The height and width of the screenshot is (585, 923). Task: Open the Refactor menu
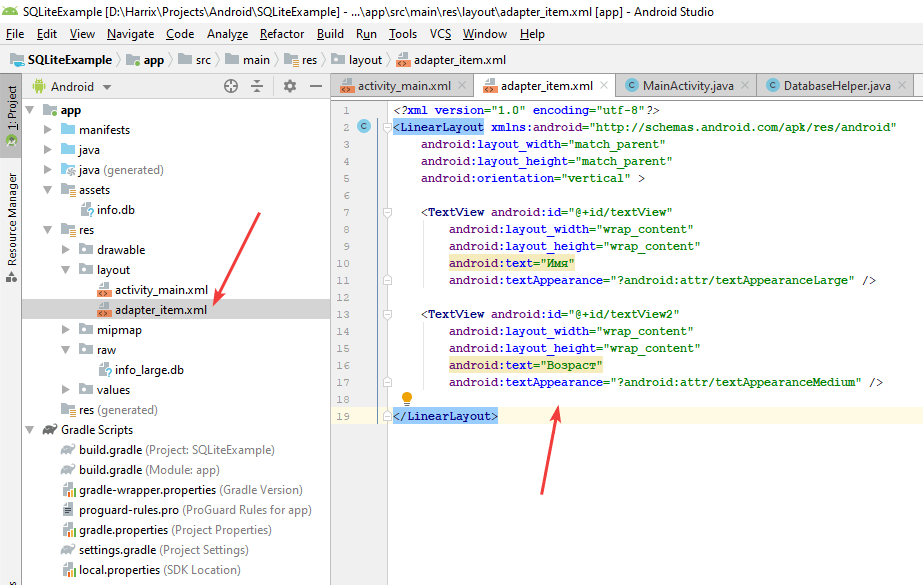[282, 34]
